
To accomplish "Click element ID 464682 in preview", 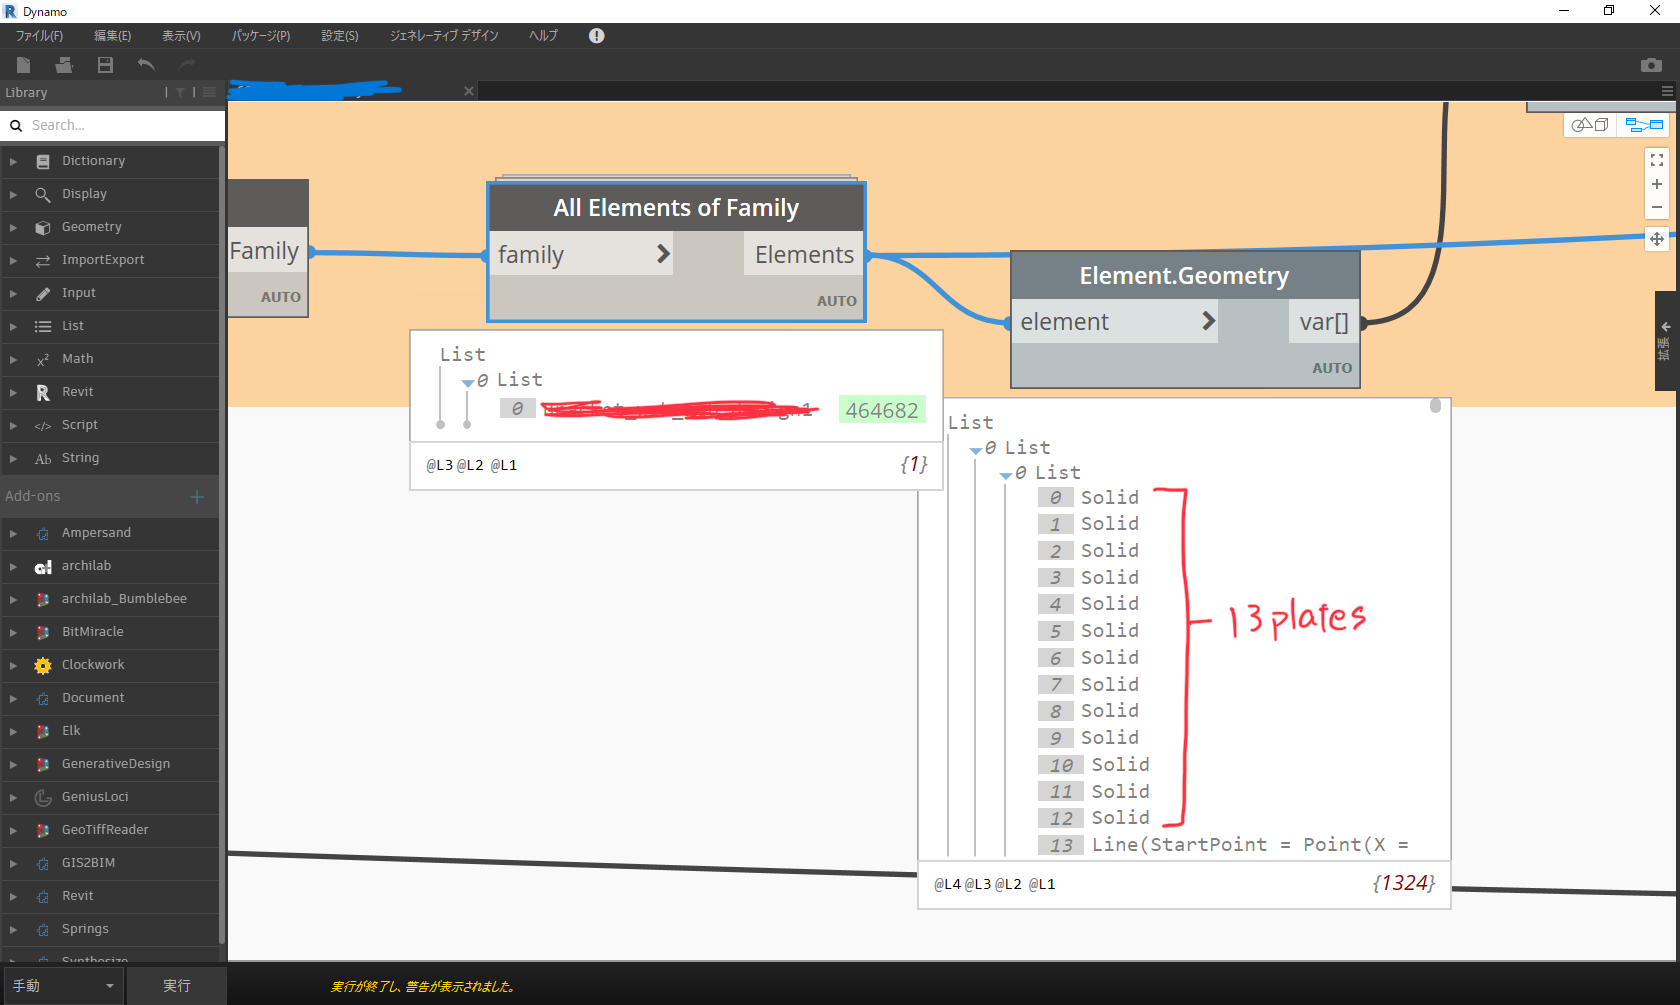I will 882,410.
